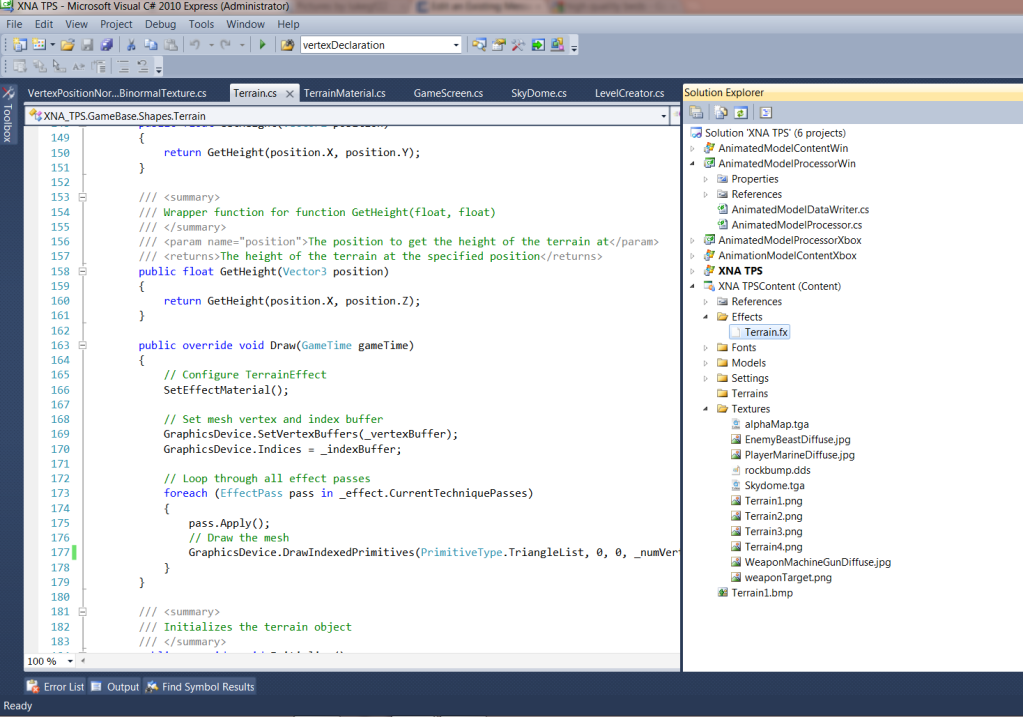Click the editor horizontal scrollbar left arrow
The height and width of the screenshot is (717, 1023).
click(83, 661)
